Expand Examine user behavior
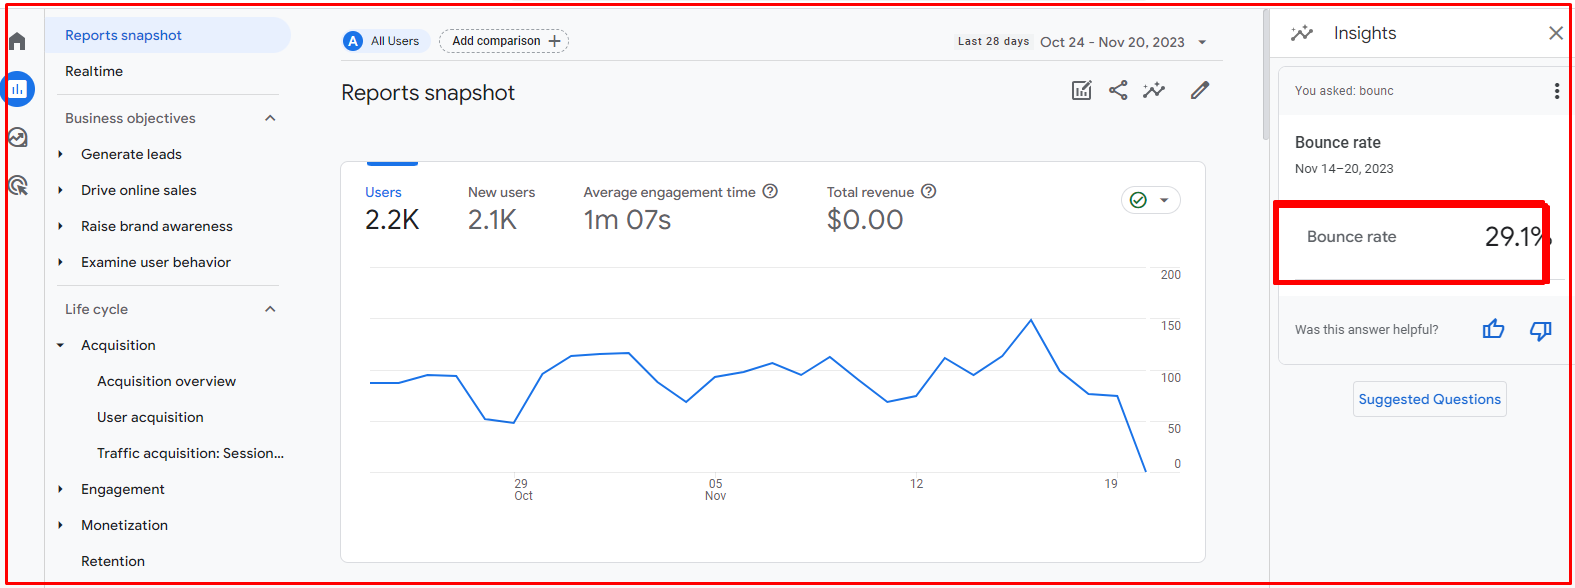The image size is (1575, 588). 60,262
